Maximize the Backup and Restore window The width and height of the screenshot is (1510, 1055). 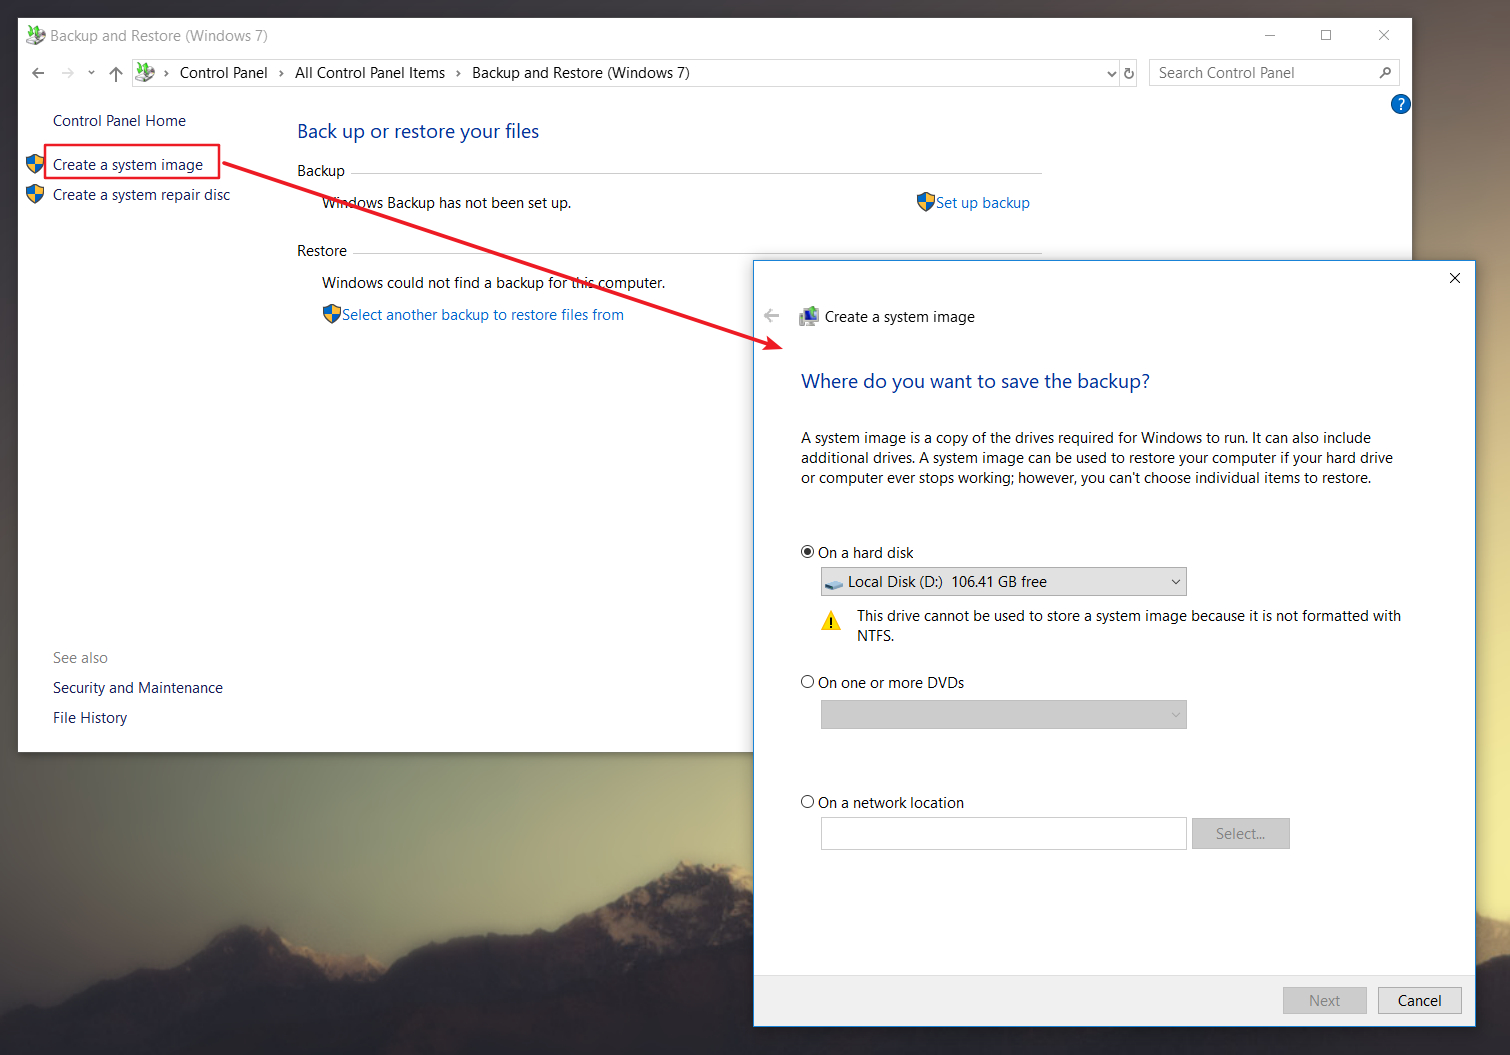point(1326,35)
